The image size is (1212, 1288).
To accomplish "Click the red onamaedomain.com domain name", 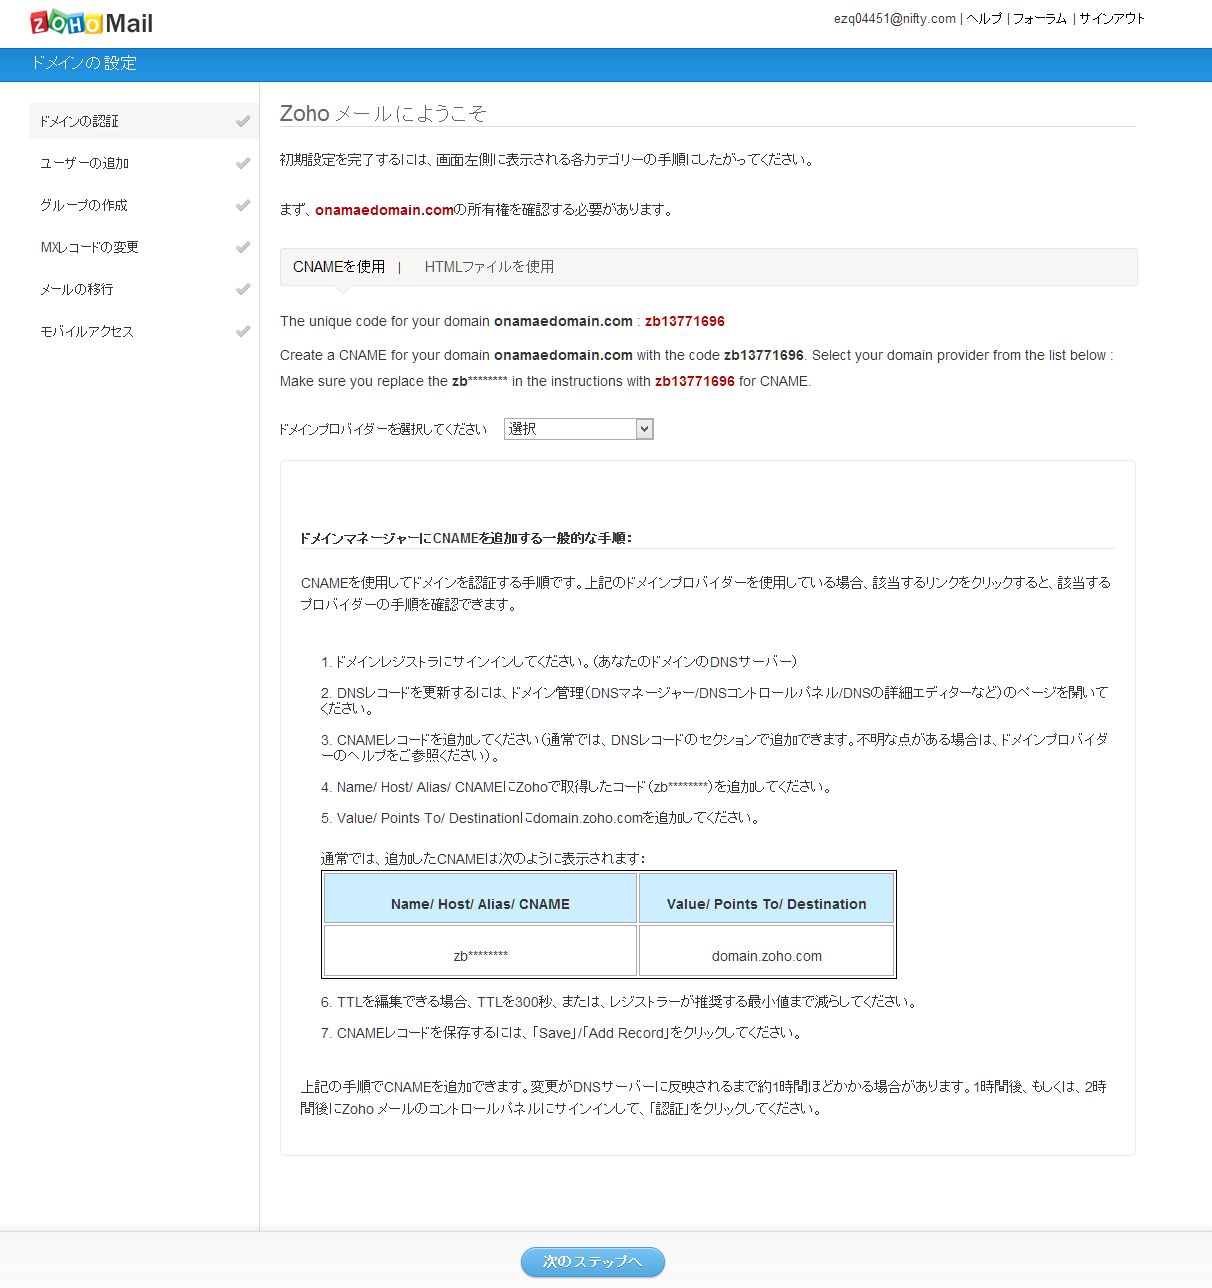I will [385, 210].
